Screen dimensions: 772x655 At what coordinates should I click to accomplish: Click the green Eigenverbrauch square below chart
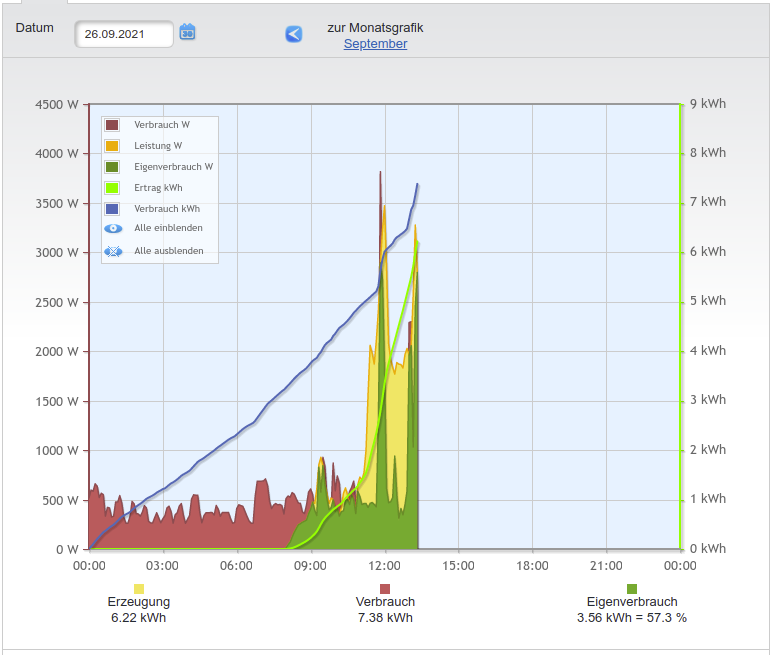coord(632,589)
